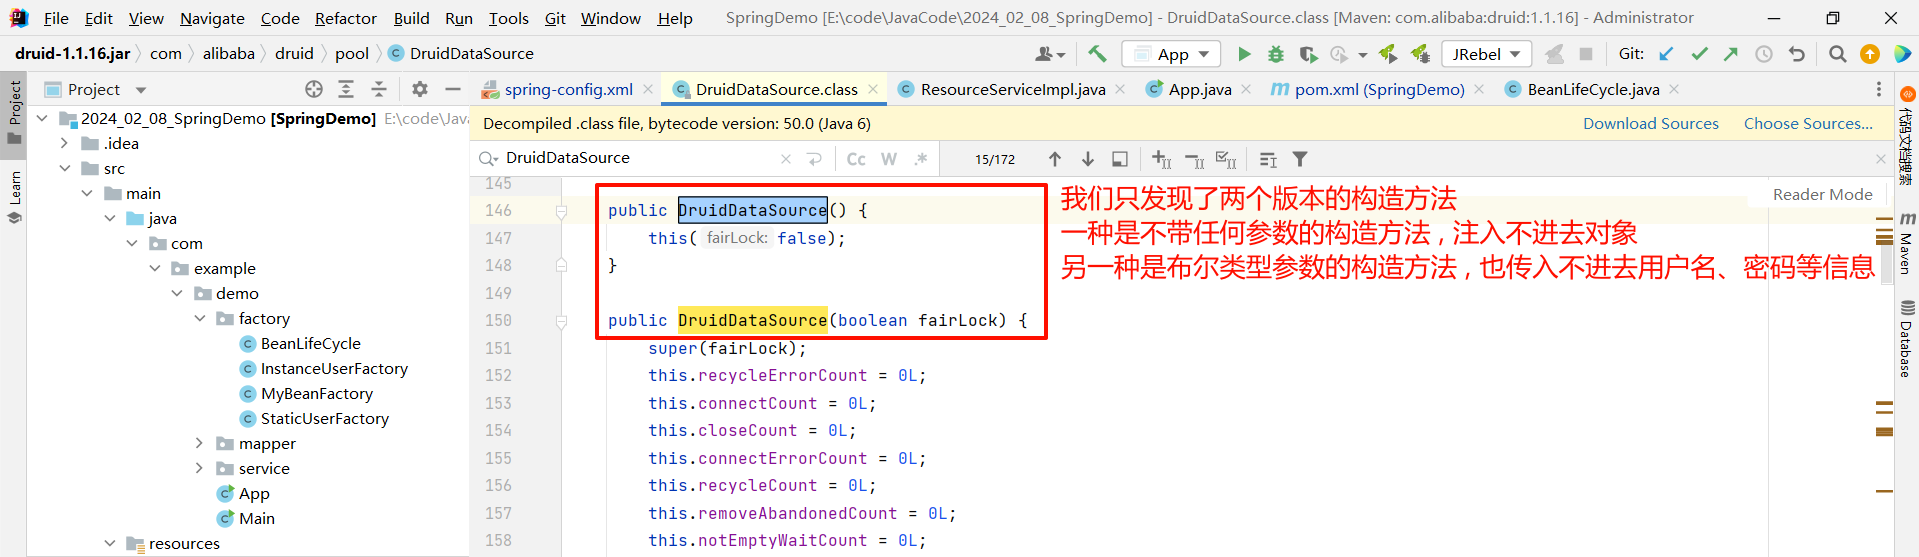Run with Coverage shield icon

[1308, 54]
